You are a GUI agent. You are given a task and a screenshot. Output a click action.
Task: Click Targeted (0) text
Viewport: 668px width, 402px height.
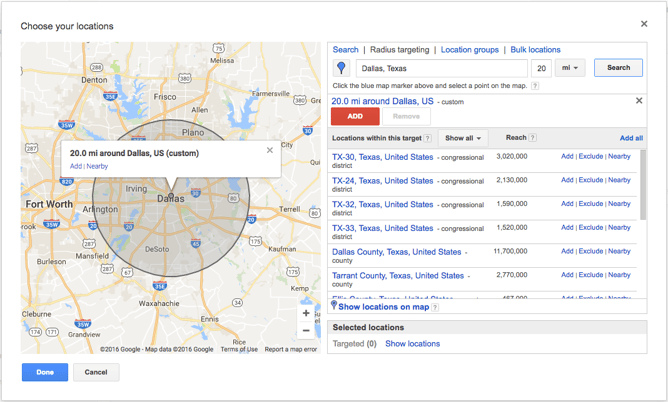[x=354, y=344]
